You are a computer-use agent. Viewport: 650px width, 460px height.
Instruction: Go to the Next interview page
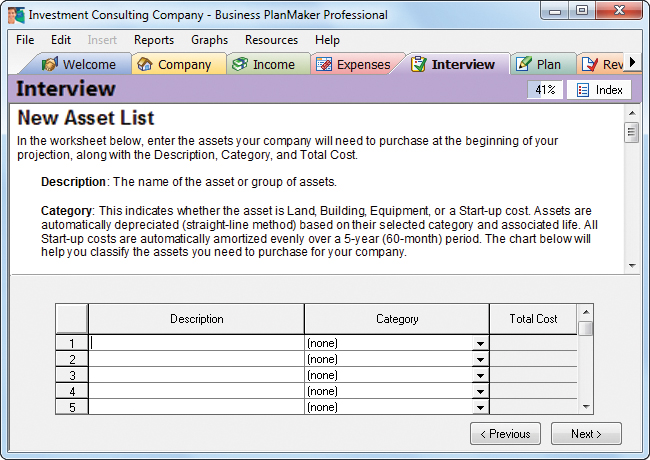(585, 434)
